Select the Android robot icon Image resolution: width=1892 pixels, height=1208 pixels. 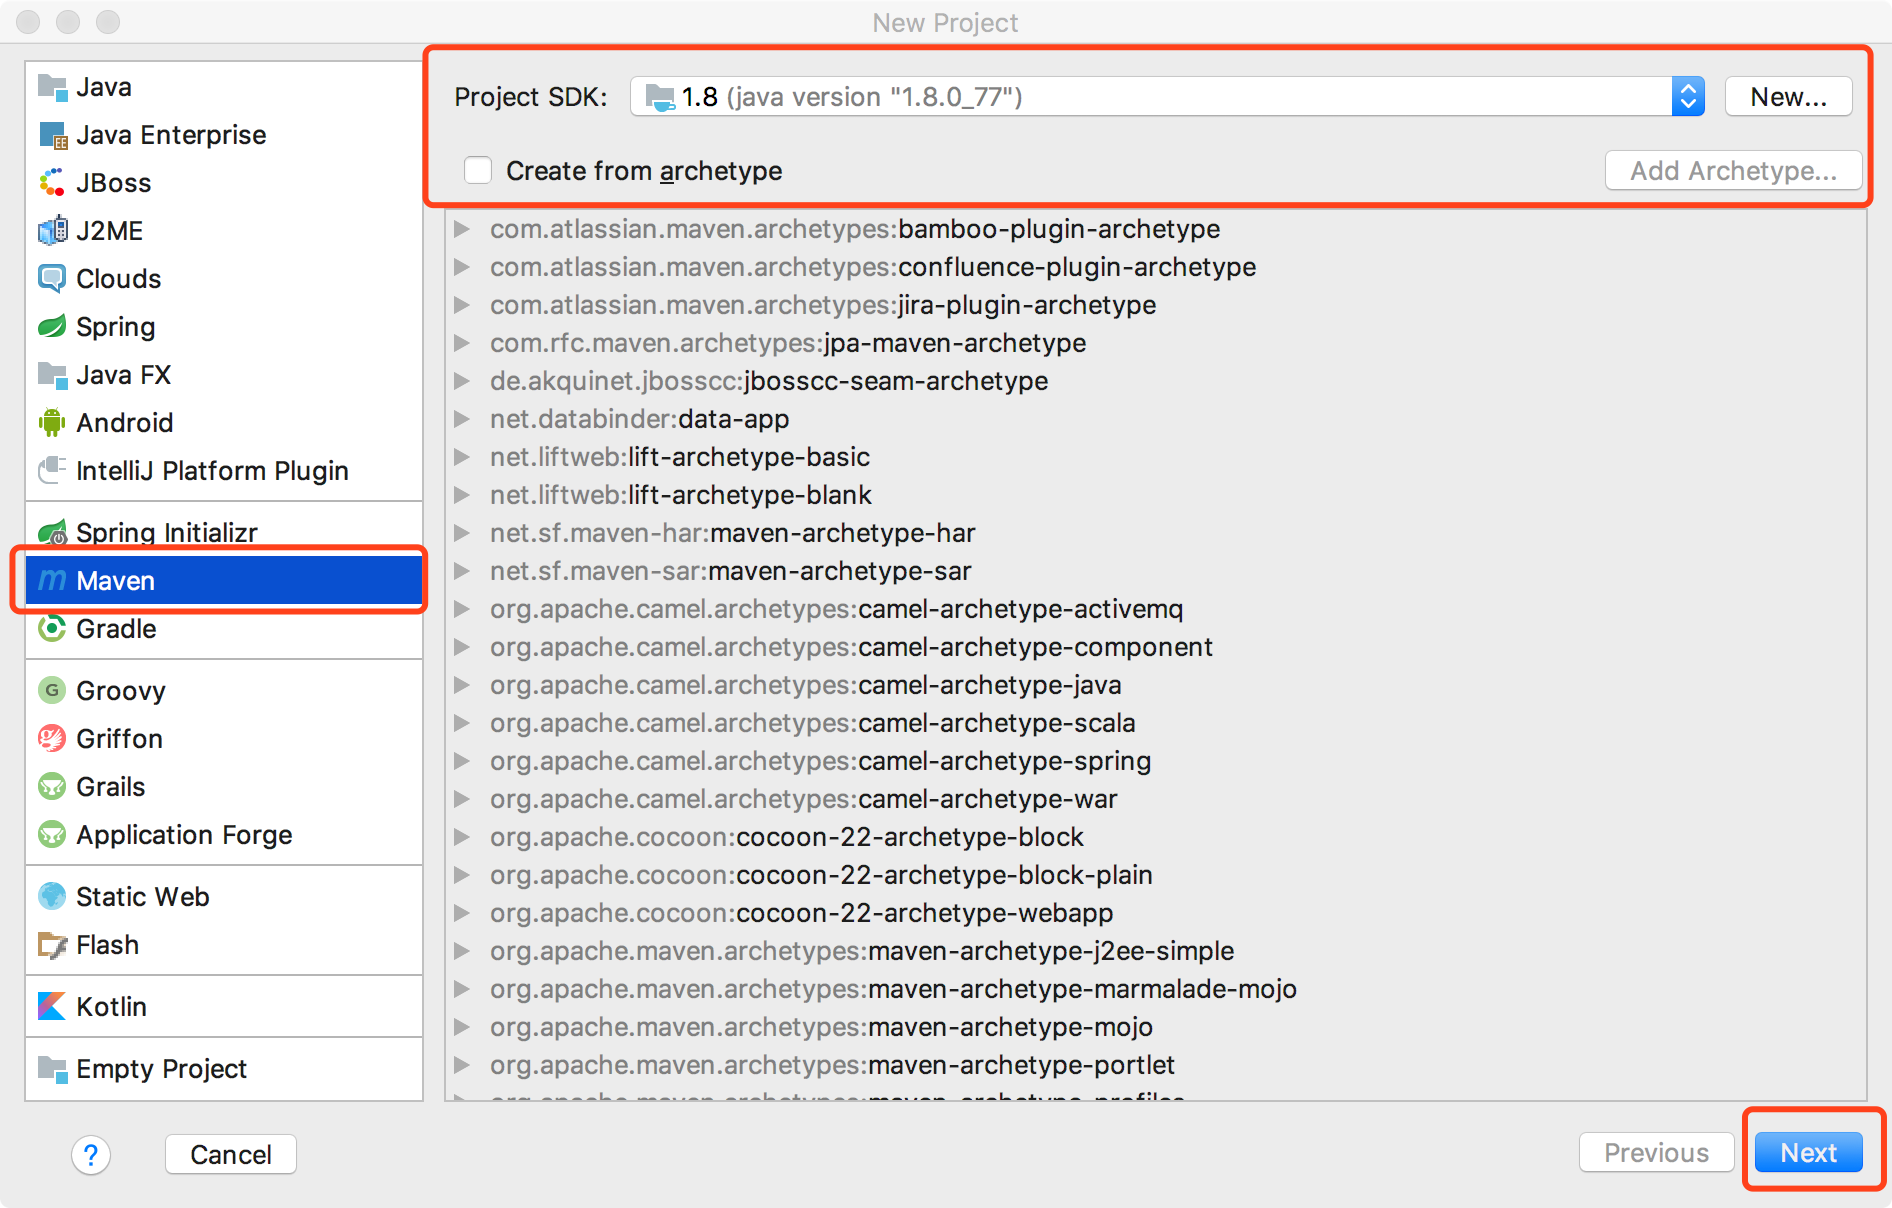click(x=52, y=423)
